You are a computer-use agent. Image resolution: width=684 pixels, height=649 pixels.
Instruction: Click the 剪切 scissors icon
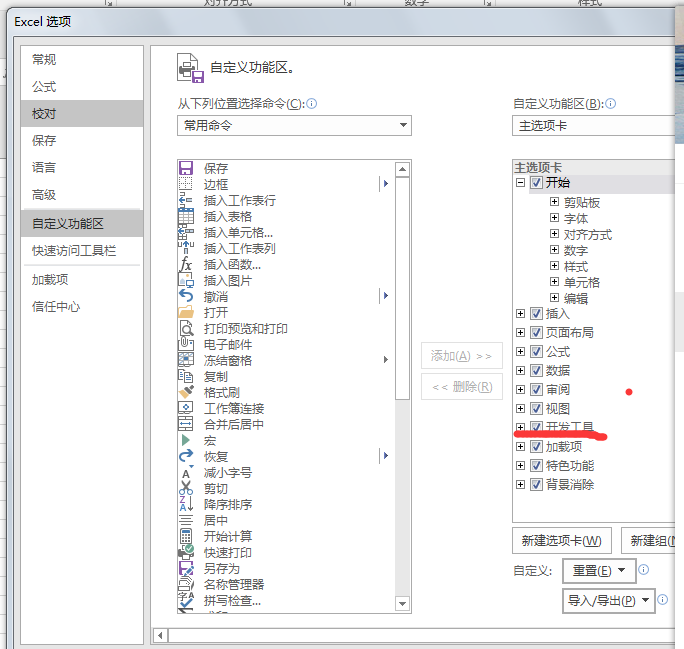click(186, 488)
